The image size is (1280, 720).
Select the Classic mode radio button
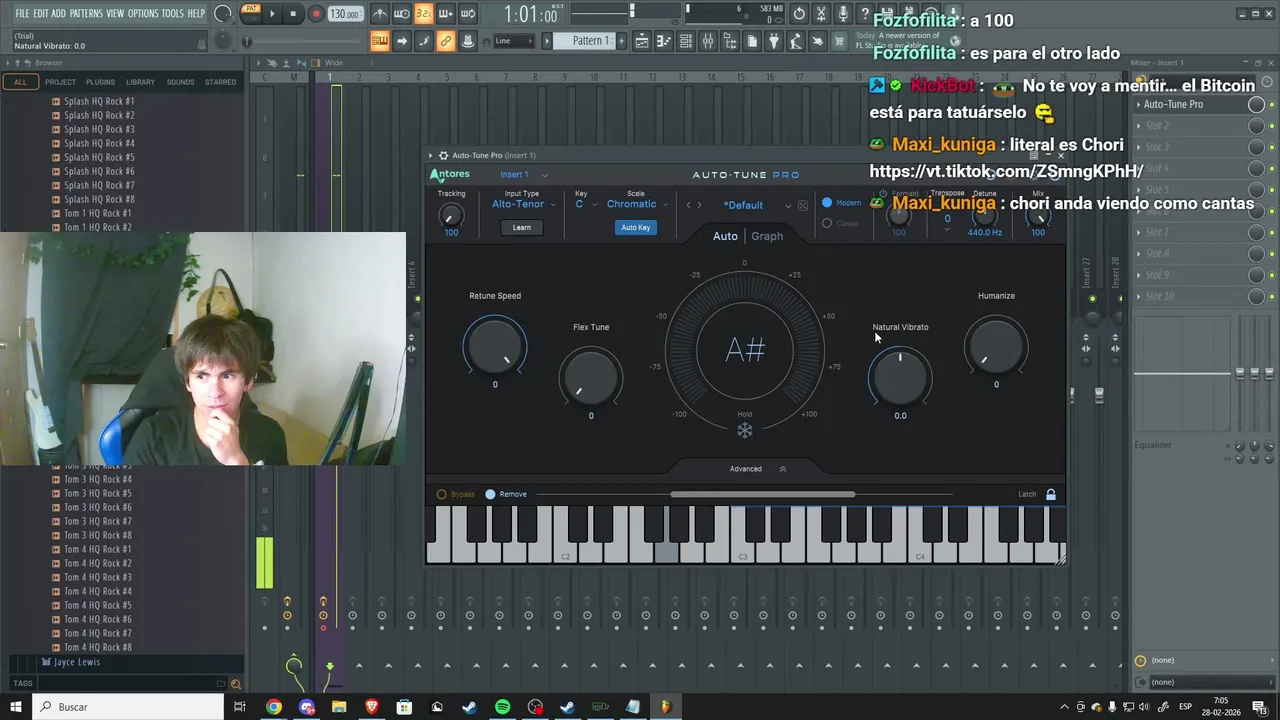[827, 223]
